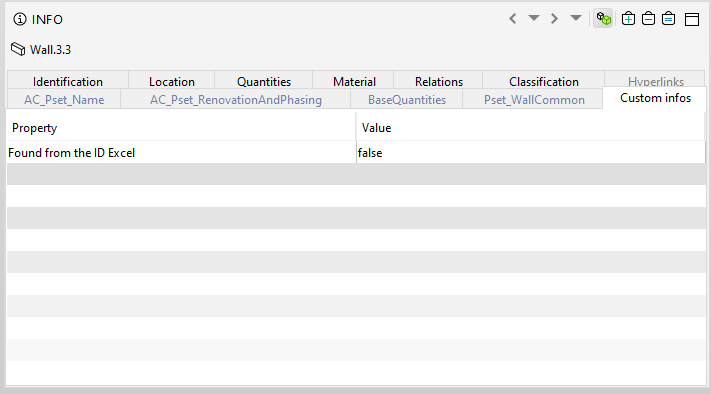Select the Material tab
The width and height of the screenshot is (711, 394).
pos(354,81)
